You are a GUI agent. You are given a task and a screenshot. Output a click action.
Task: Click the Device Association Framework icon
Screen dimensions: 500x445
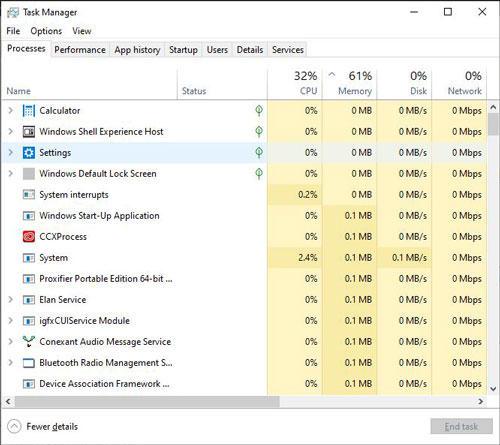pyautogui.click(x=29, y=384)
